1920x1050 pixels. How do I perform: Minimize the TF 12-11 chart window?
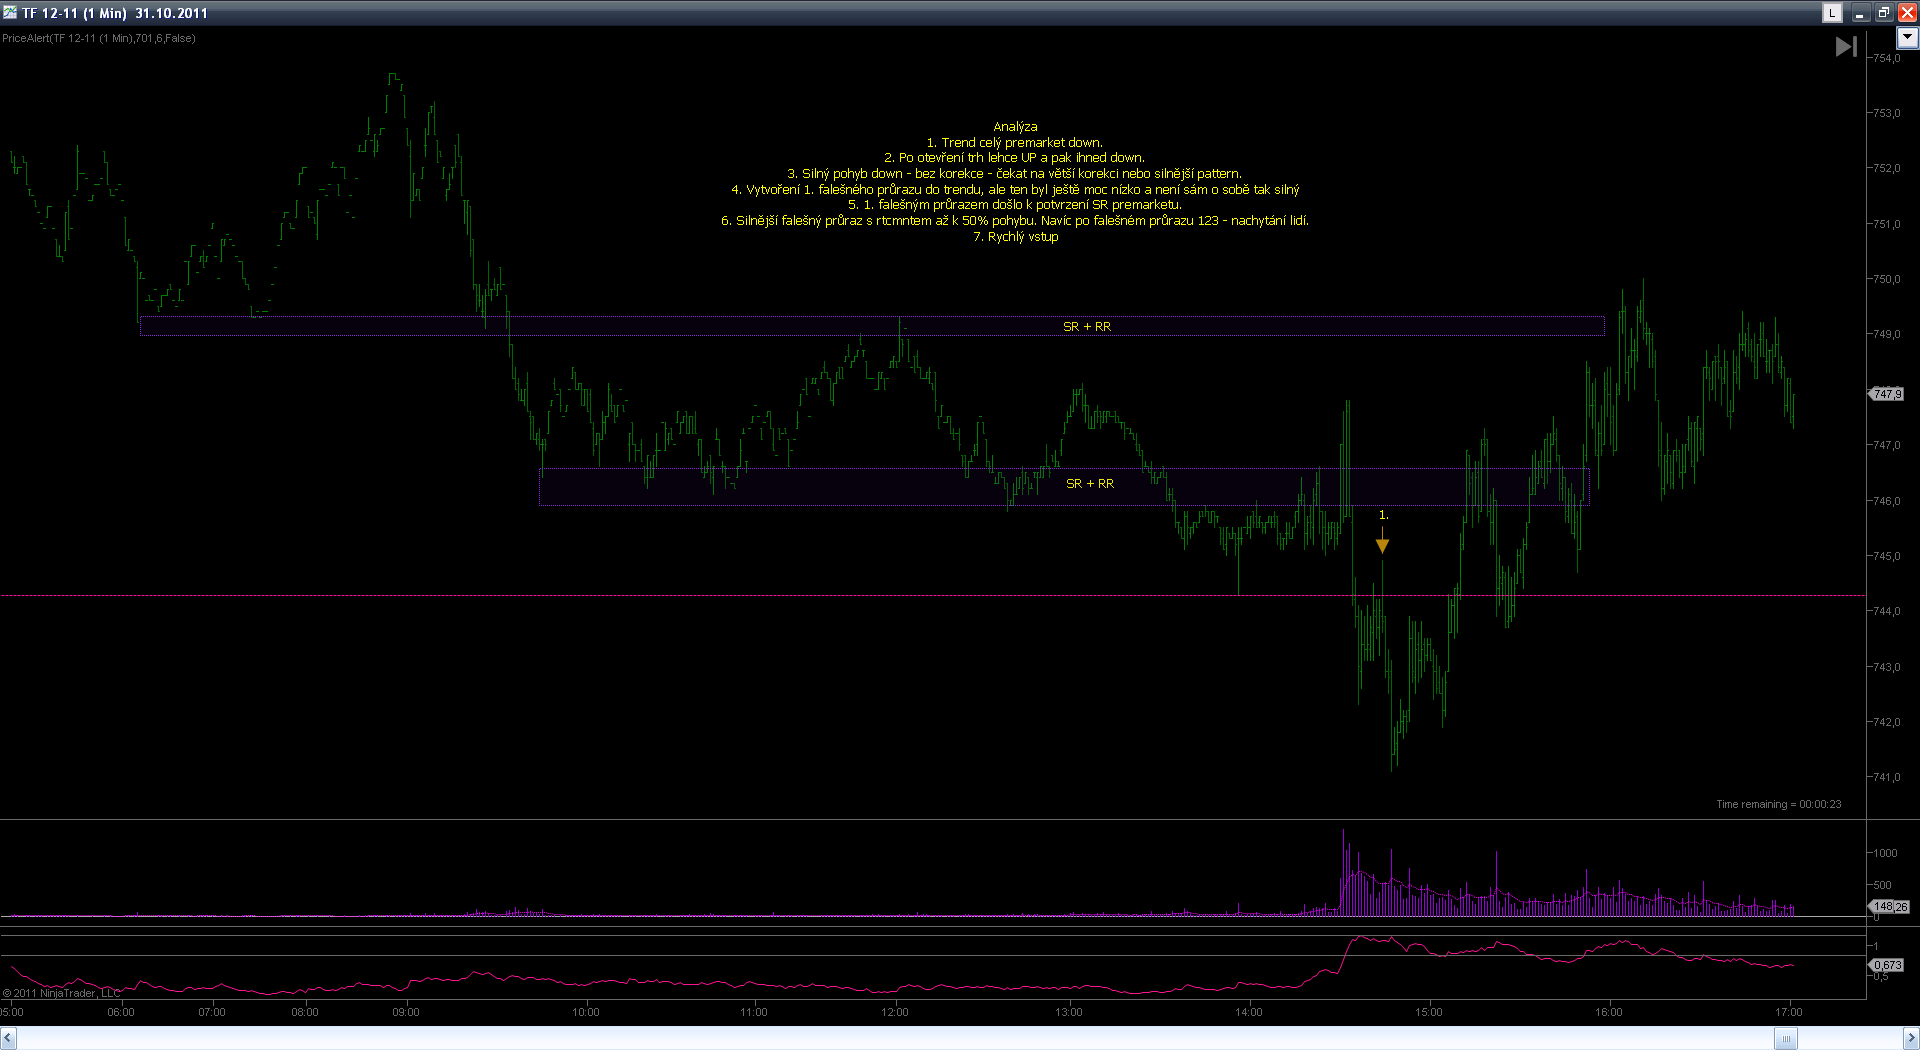click(x=1860, y=13)
